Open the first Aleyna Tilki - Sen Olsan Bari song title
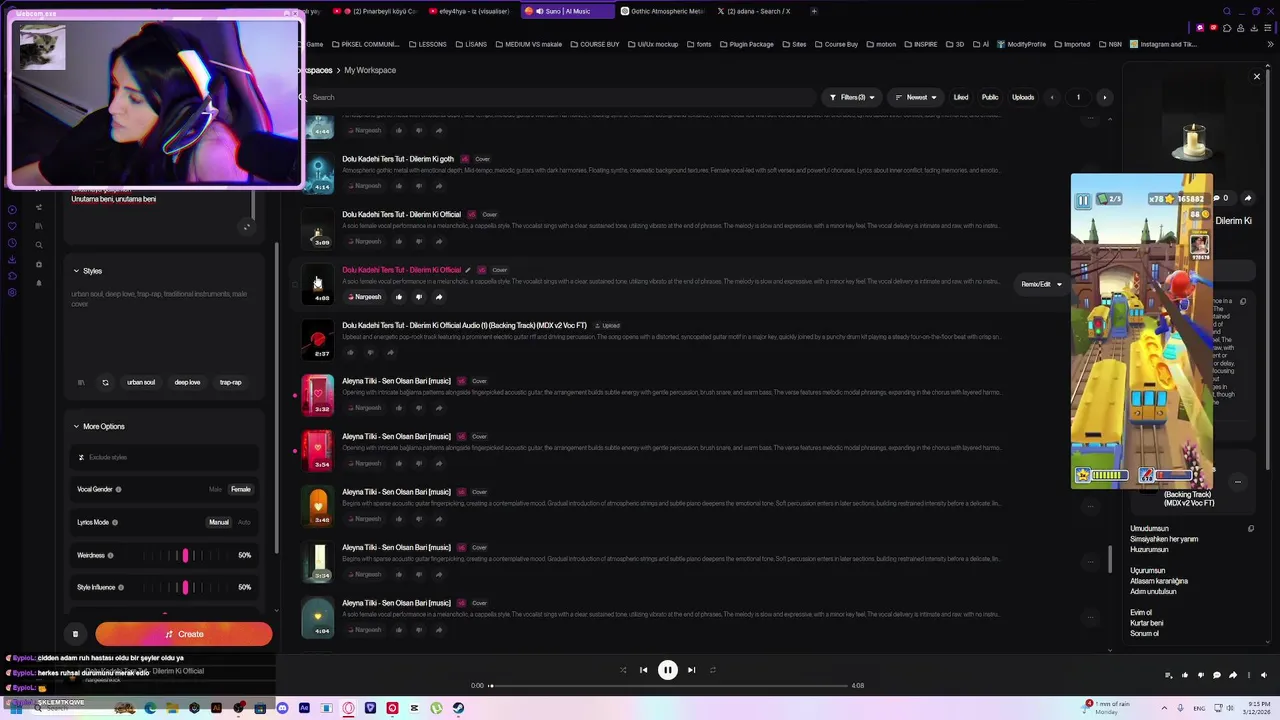The image size is (1280, 720). 397,381
